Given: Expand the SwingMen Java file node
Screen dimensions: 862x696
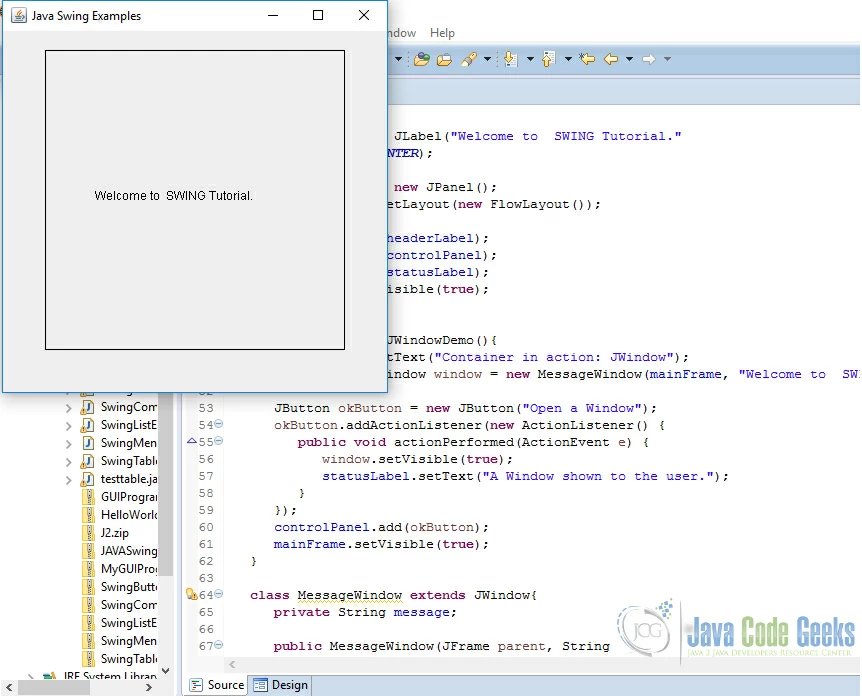Looking at the screenshot, I should tap(68, 444).
